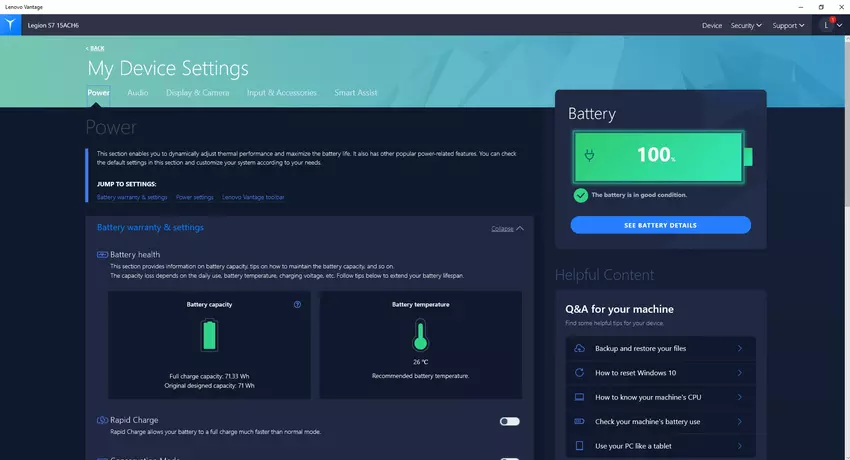
Task: Switch to the Audio tab
Action: click(138, 93)
